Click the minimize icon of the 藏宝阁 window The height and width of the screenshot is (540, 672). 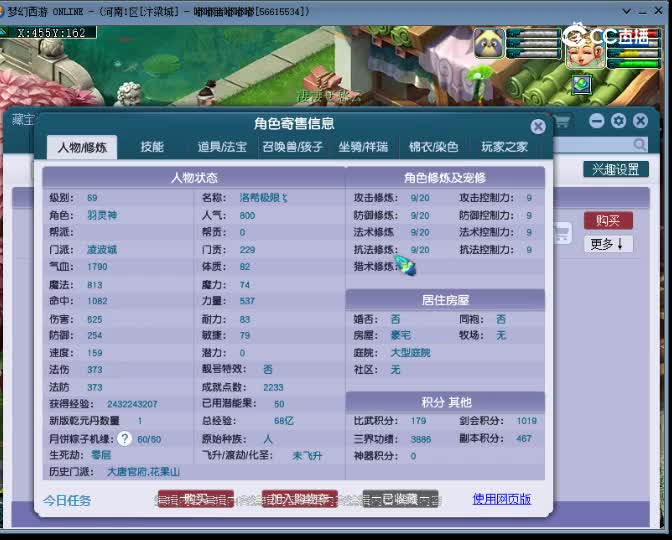coord(596,121)
